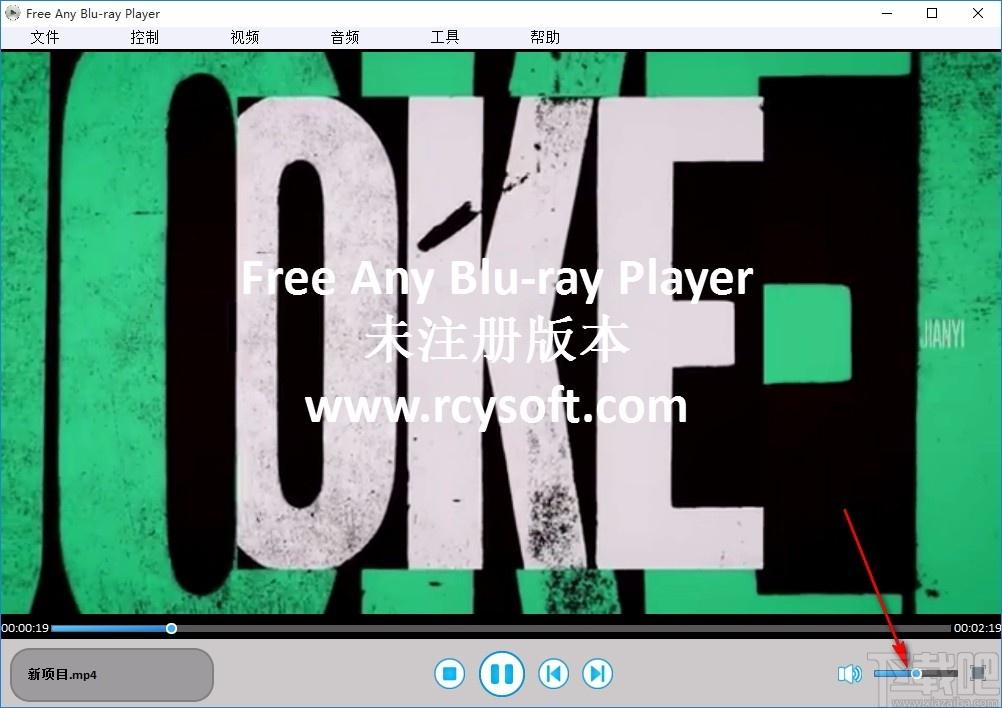
Task: Close the Blu-ray Player window
Action: coord(978,13)
